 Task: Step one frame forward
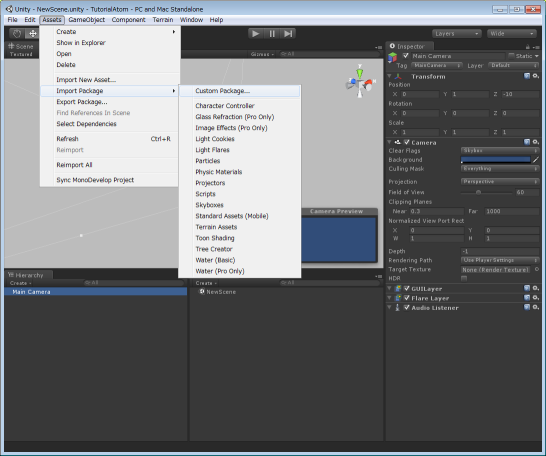288,34
